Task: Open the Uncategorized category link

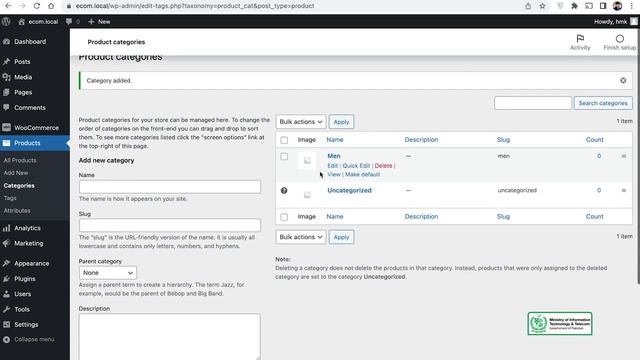Action: click(x=349, y=190)
